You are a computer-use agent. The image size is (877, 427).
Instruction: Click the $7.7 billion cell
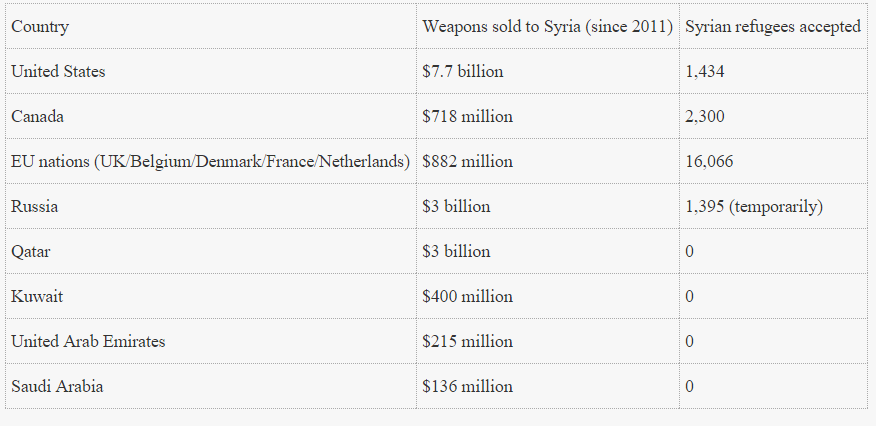click(463, 72)
